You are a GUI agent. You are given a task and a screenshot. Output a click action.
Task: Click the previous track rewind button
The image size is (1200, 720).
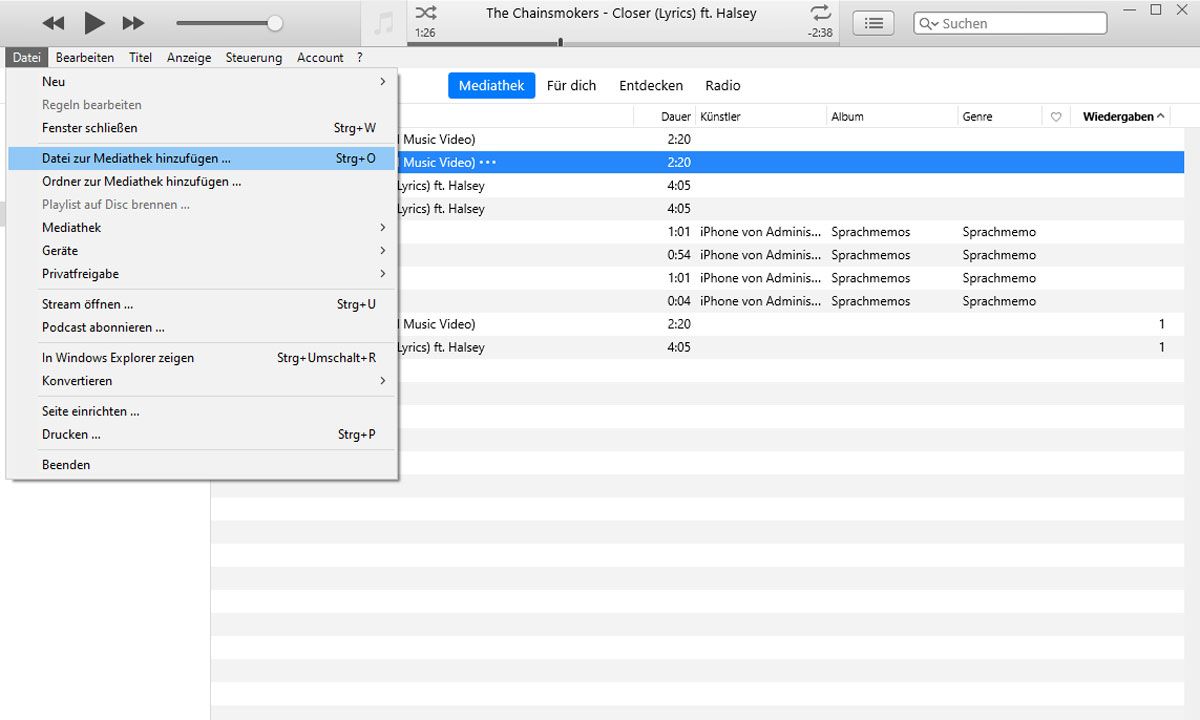pos(54,23)
